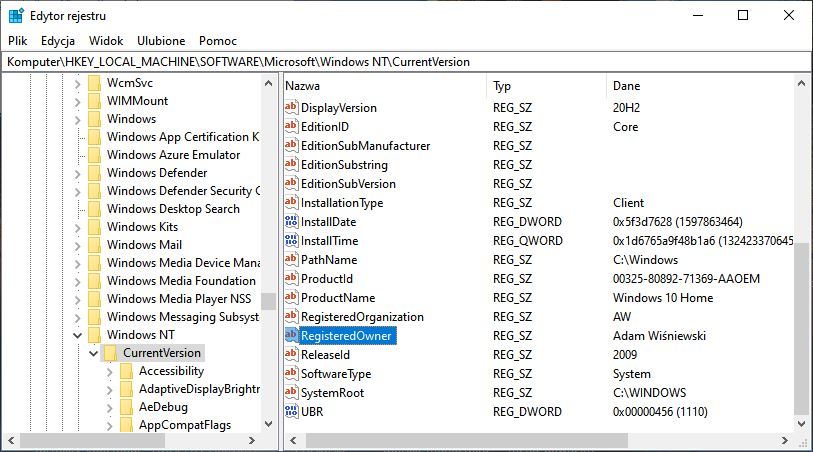Image resolution: width=813 pixels, height=452 pixels.
Task: Select the RegisteredOrganization value
Action: coord(362,317)
